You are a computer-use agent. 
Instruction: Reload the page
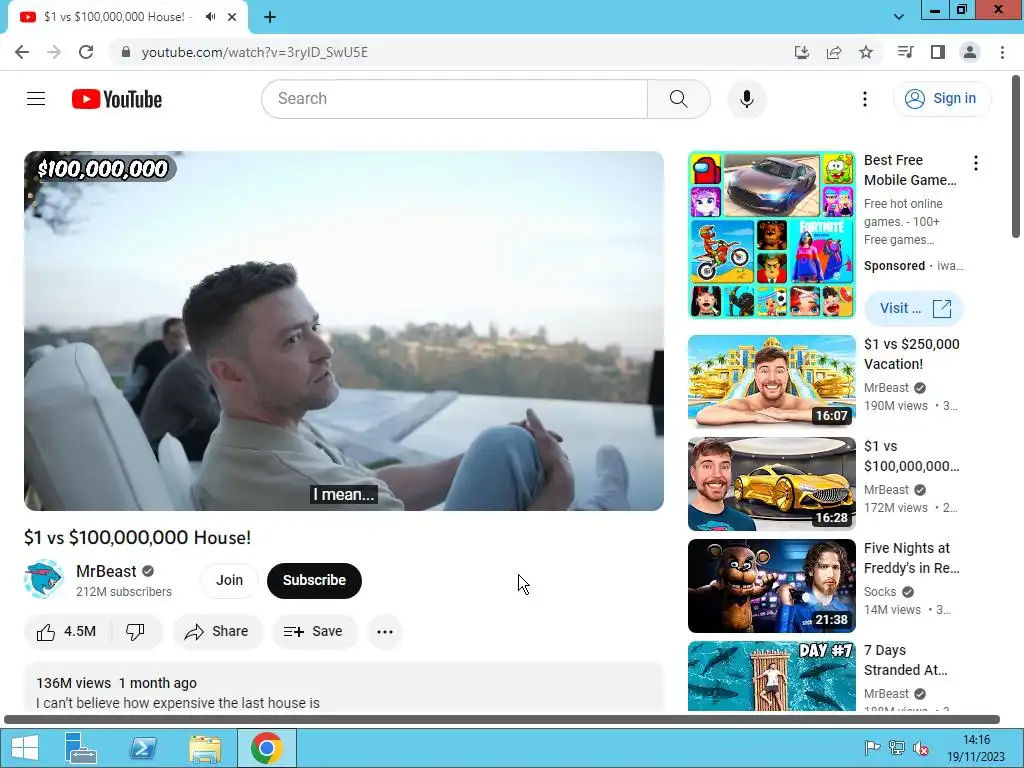tap(86, 52)
